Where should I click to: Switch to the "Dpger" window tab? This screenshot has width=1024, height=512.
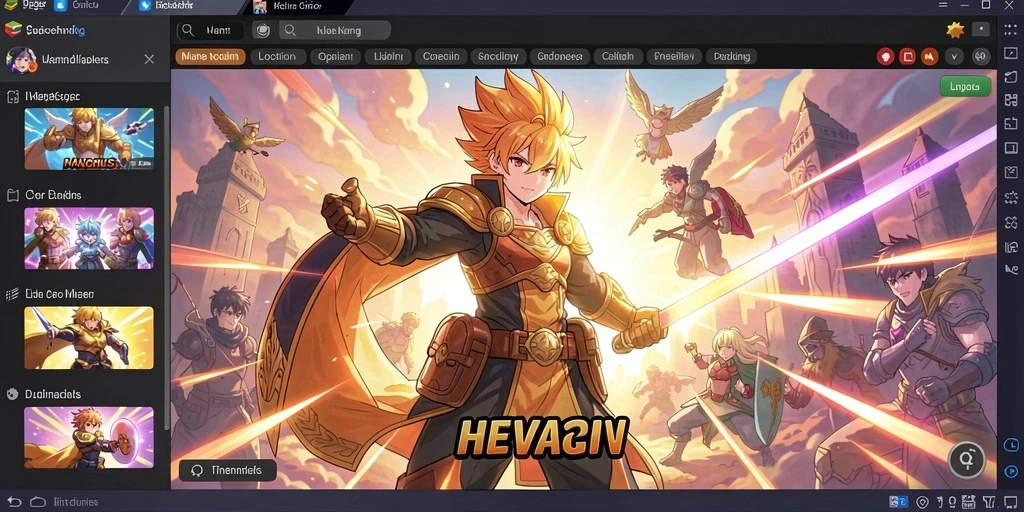coord(26,5)
